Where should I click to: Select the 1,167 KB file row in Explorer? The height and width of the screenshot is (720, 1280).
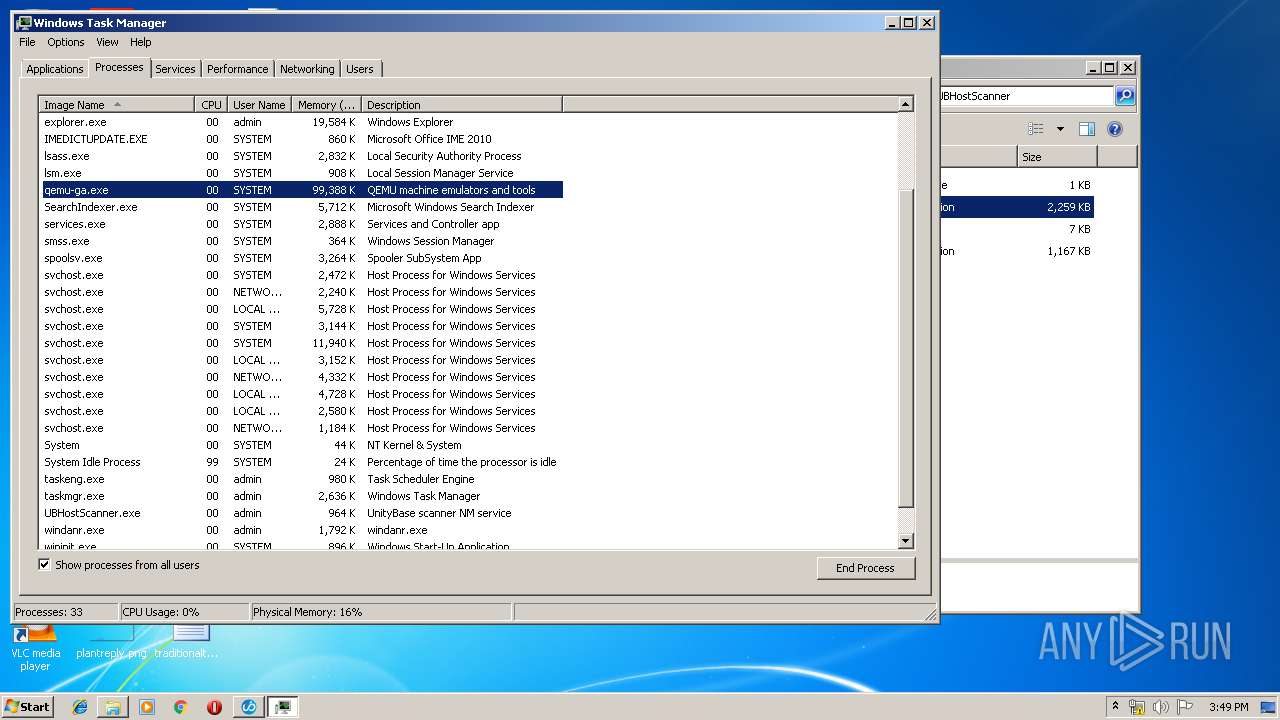point(1017,251)
